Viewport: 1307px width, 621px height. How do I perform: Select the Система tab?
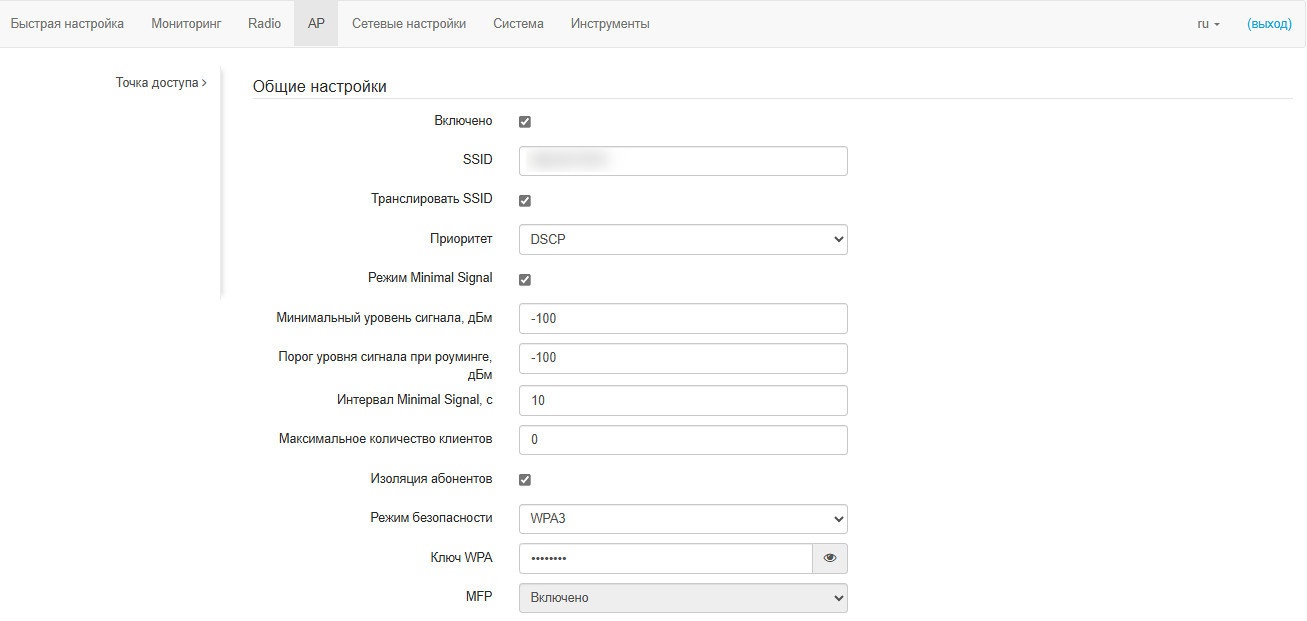click(x=518, y=24)
